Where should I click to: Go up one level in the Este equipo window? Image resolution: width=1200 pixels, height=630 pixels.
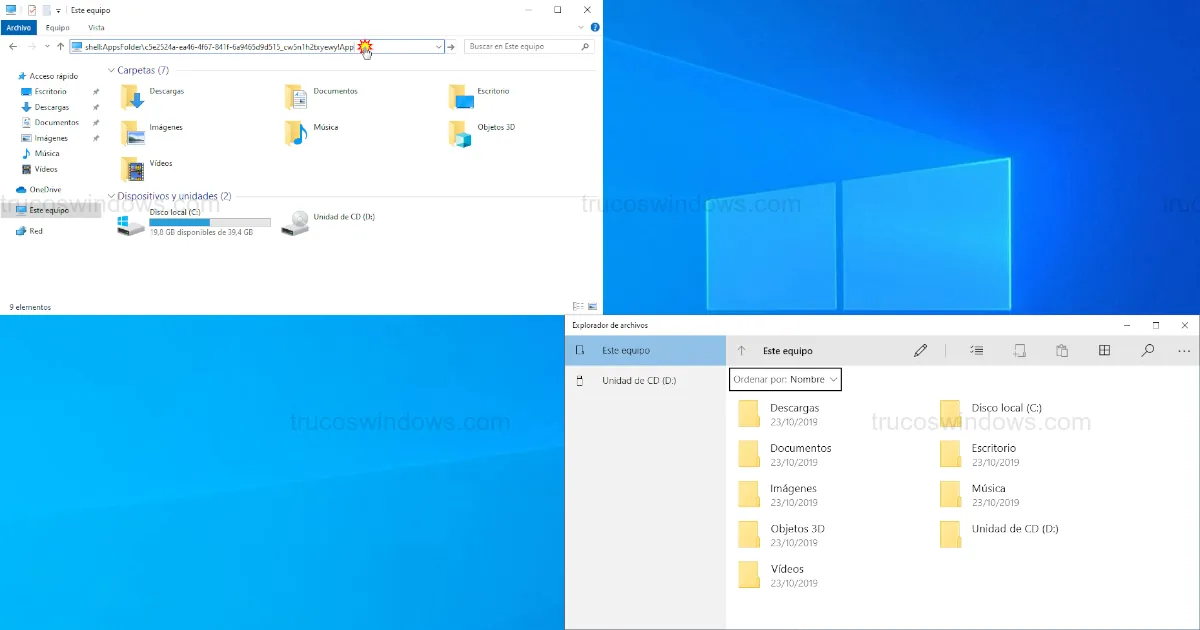[x=60, y=46]
